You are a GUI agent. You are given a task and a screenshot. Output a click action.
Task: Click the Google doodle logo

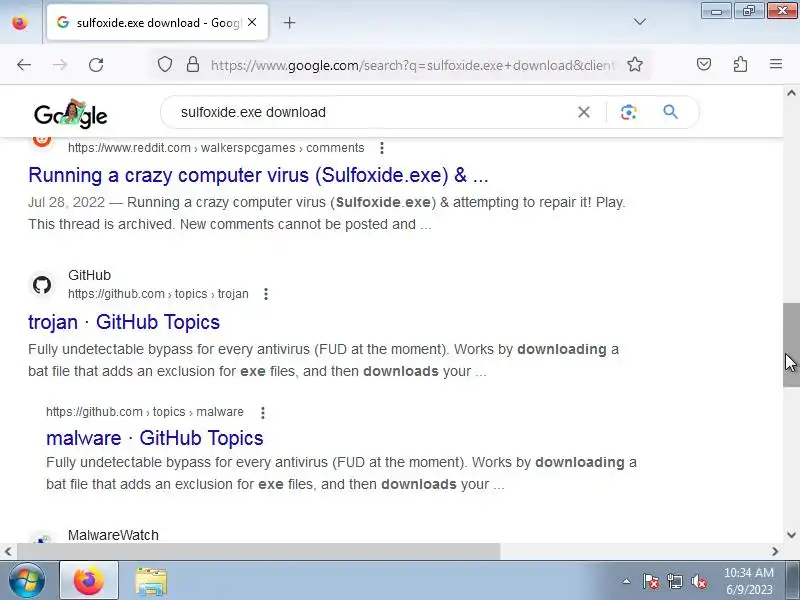(x=71, y=113)
